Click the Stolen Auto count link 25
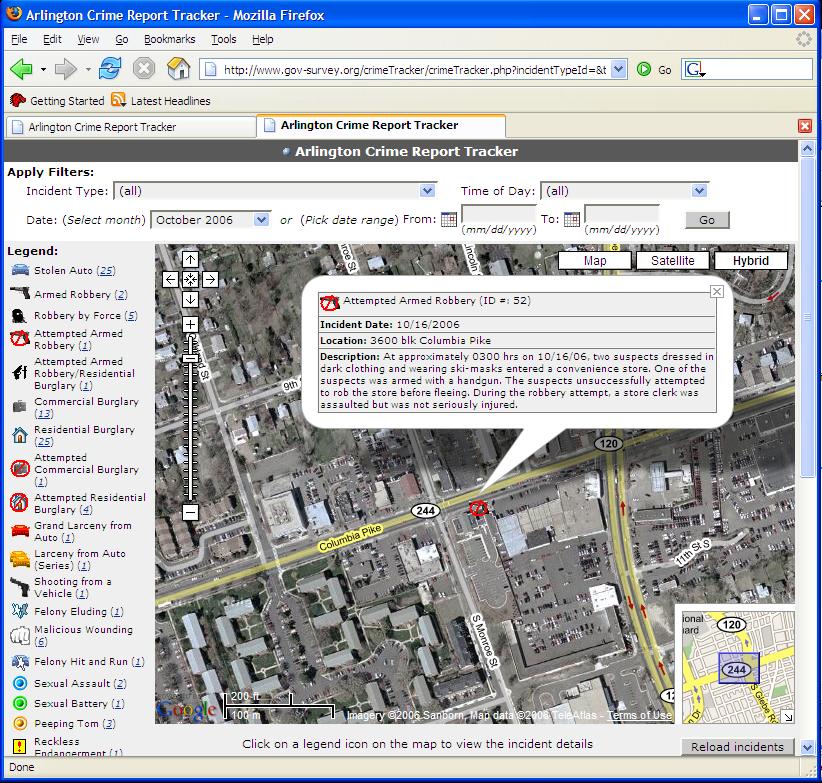822x783 pixels. click(x=106, y=270)
